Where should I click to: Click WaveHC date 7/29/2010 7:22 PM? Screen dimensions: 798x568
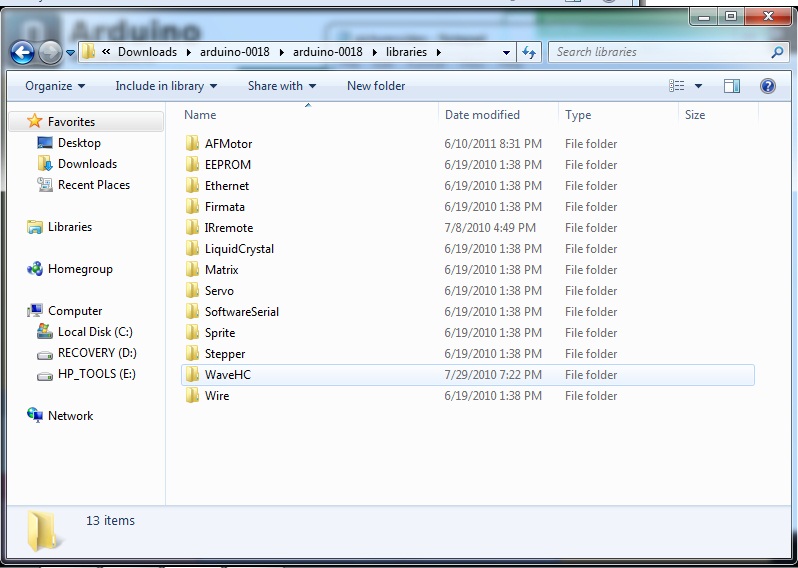(493, 375)
